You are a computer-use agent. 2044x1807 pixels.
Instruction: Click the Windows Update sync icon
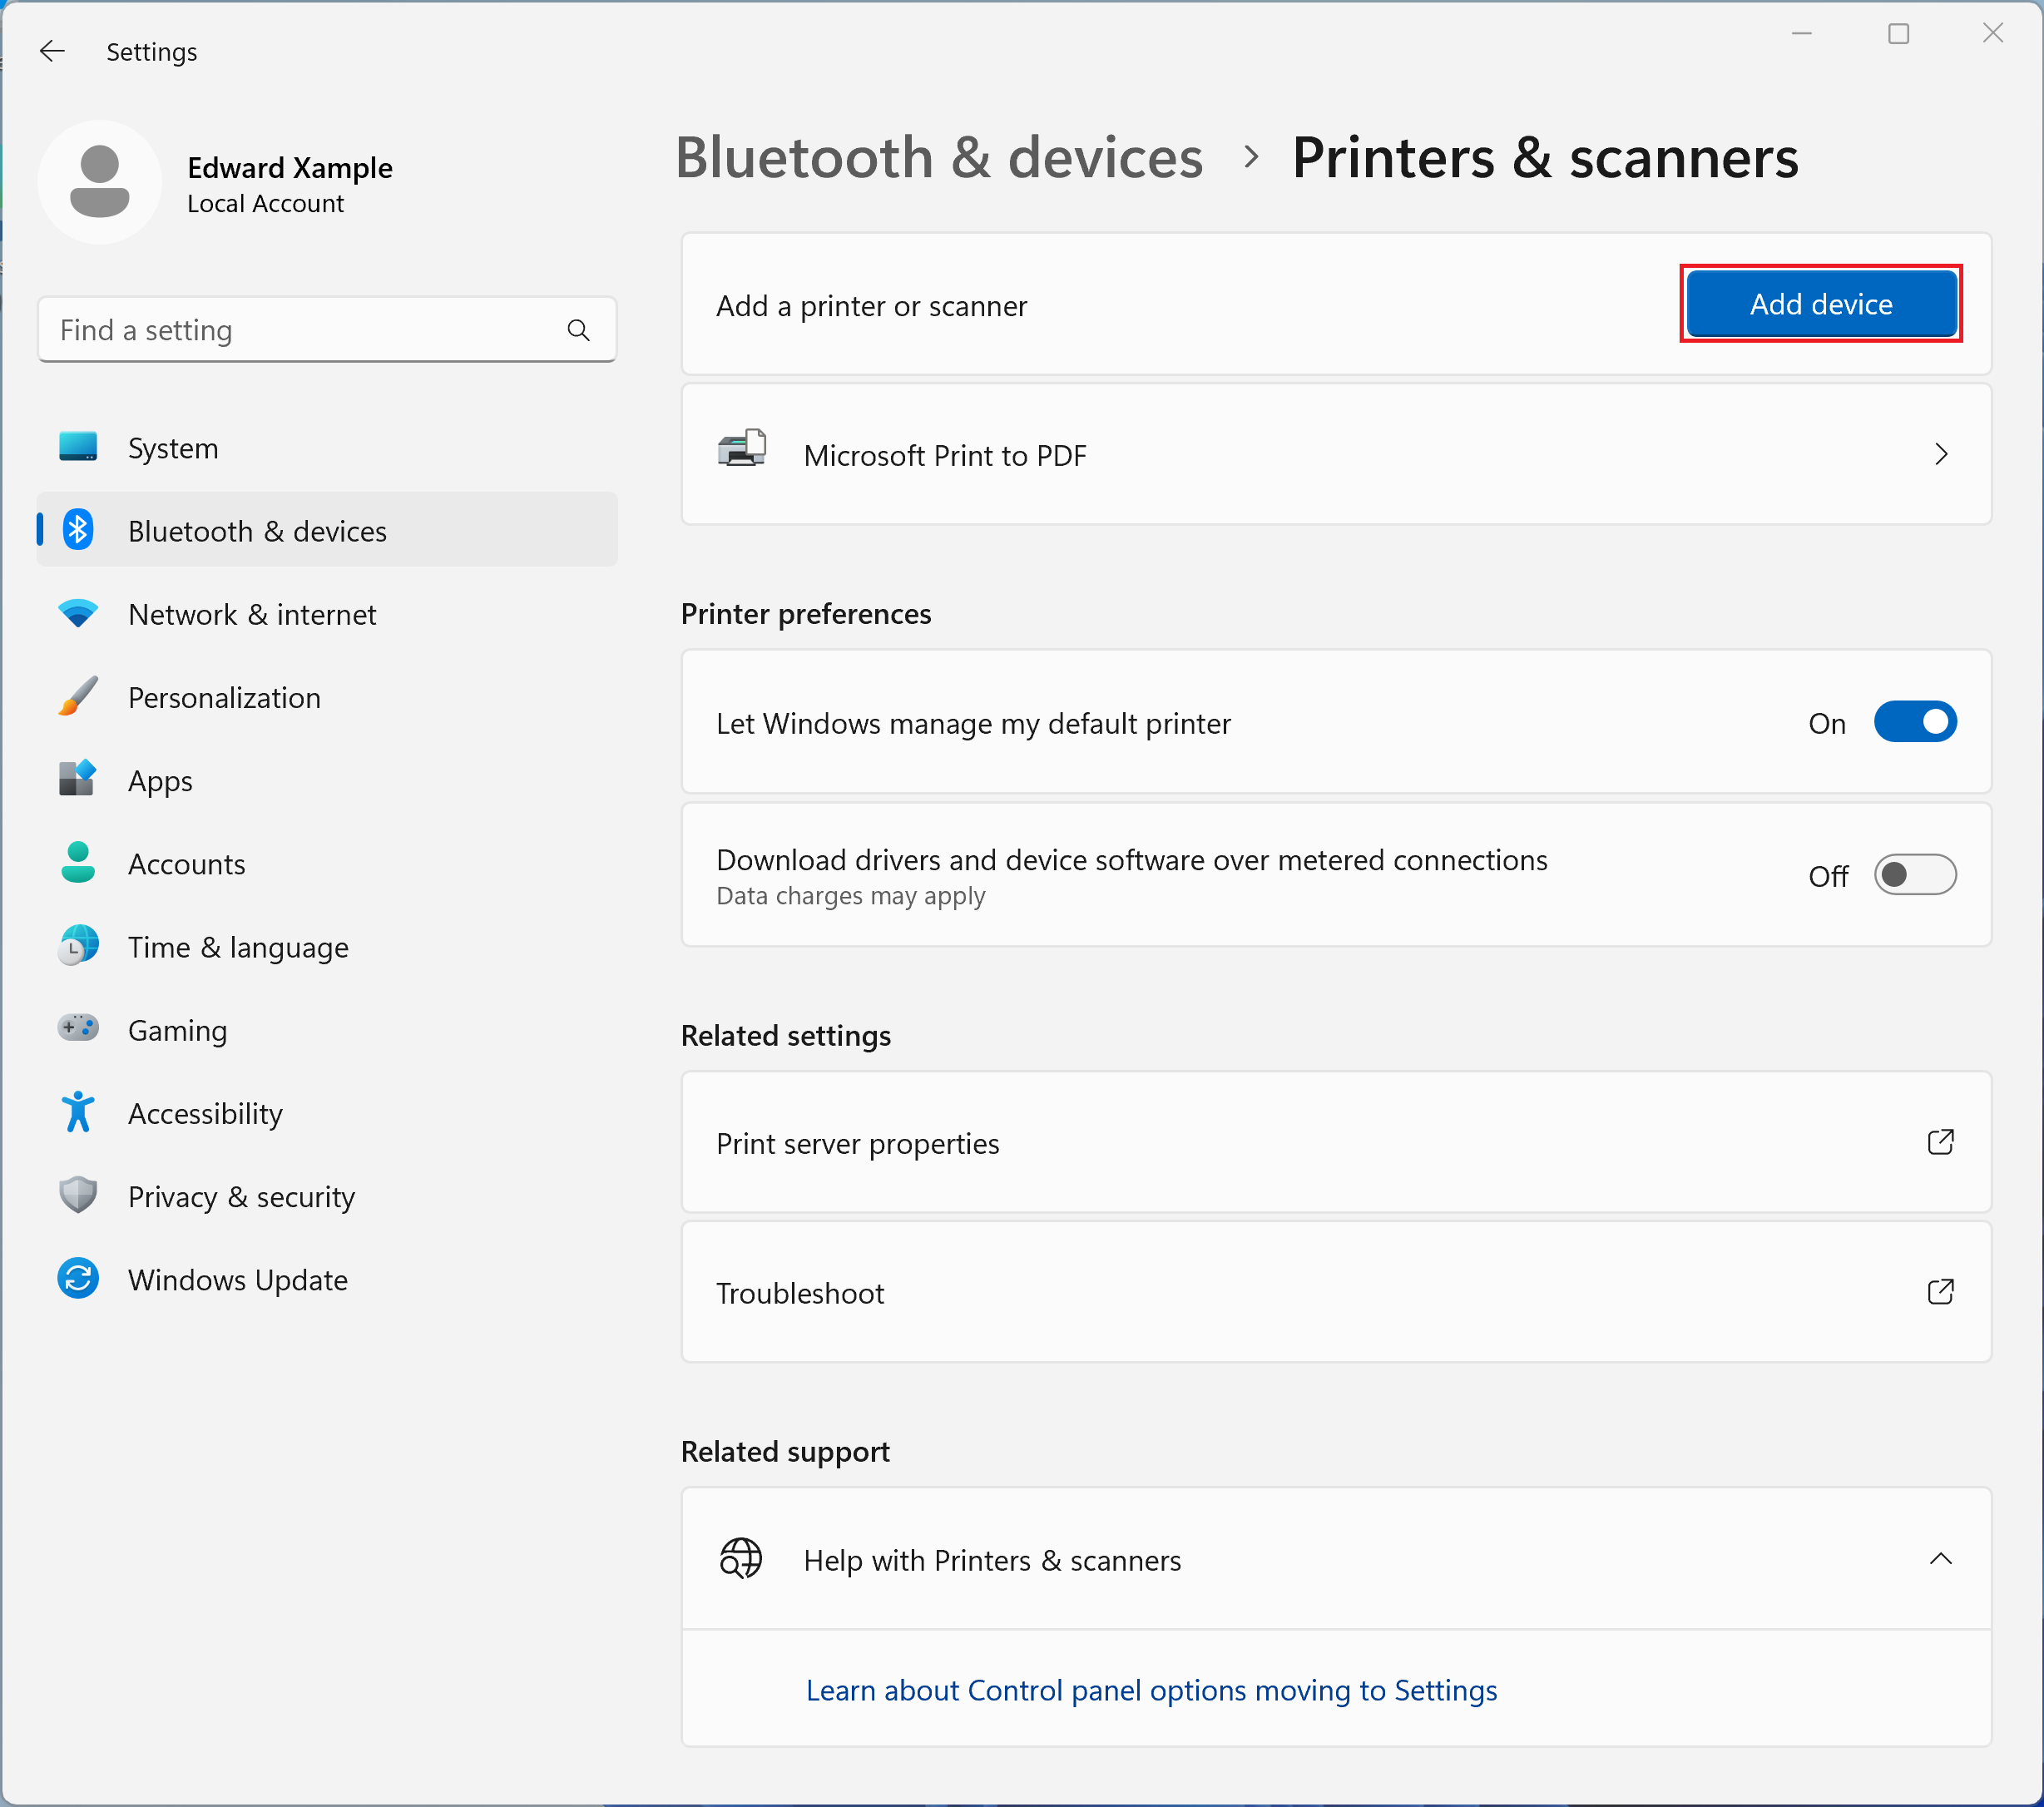(x=78, y=1278)
